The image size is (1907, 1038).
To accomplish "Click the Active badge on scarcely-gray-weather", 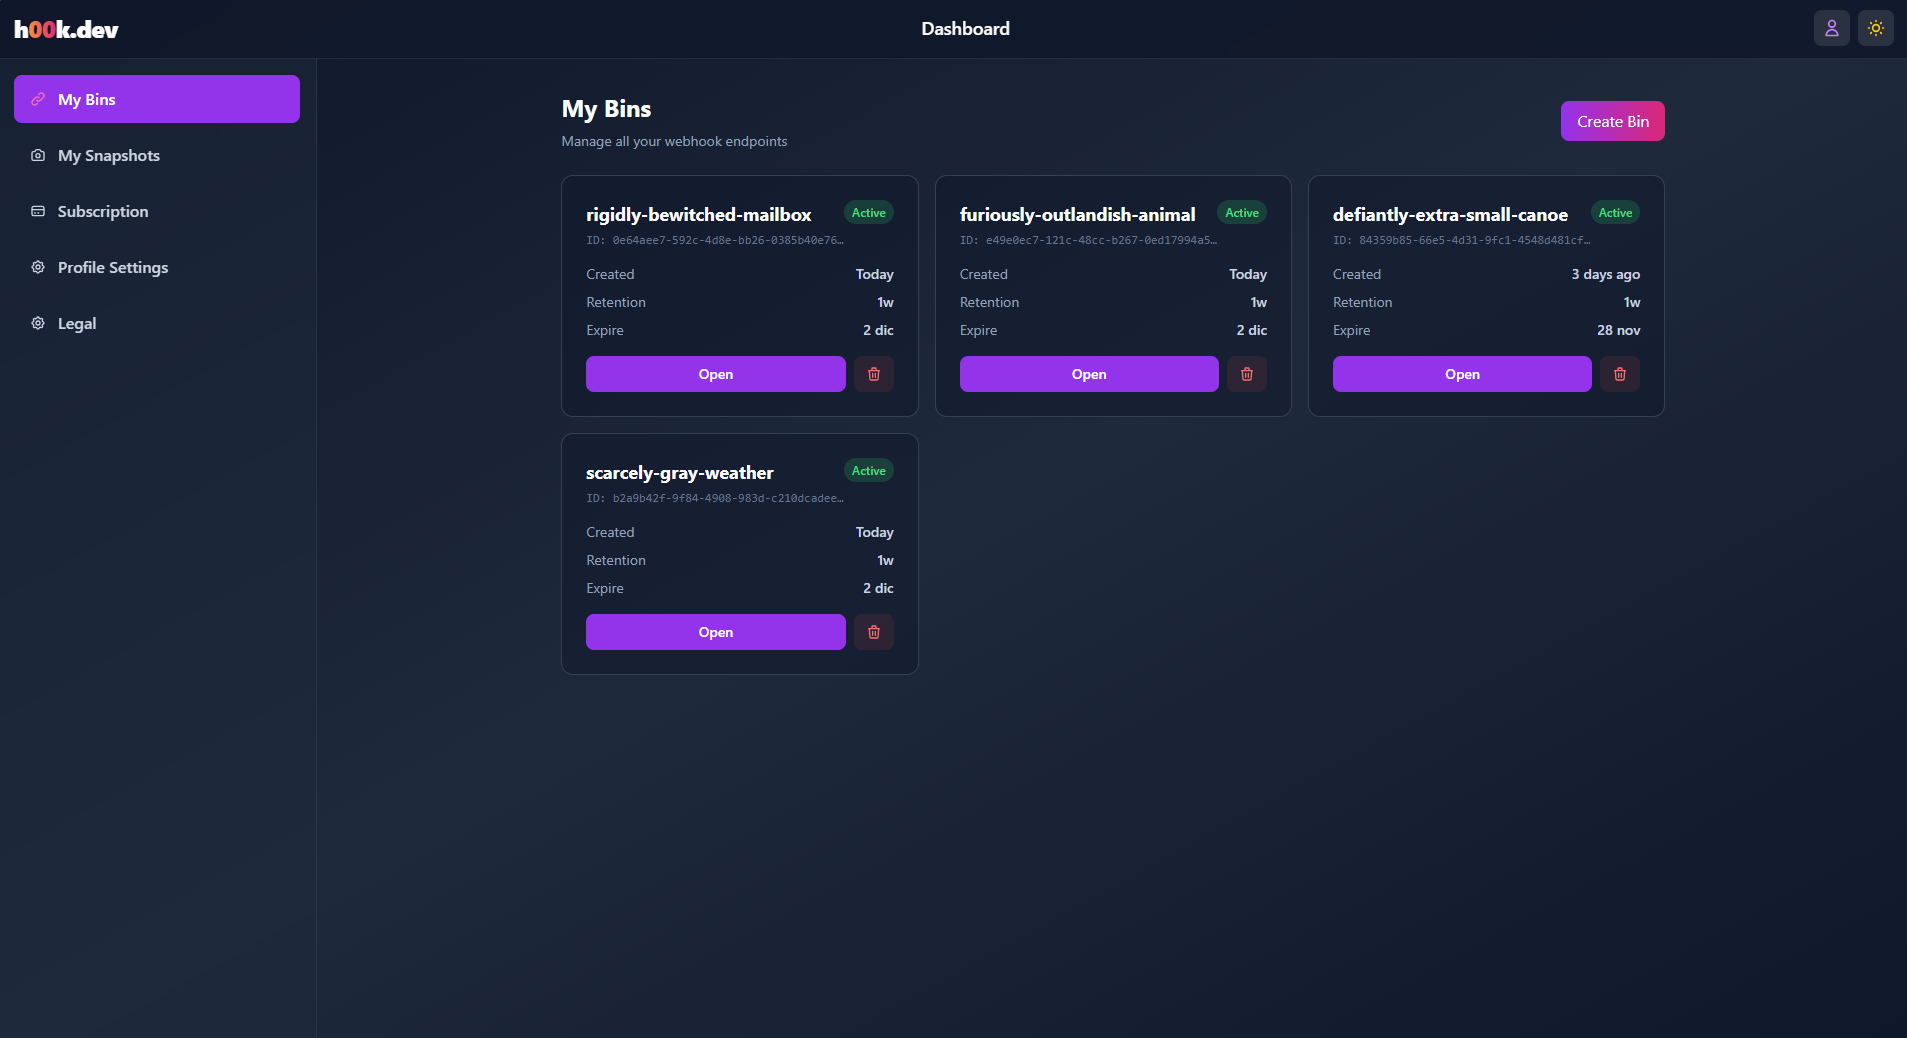I will pos(868,470).
